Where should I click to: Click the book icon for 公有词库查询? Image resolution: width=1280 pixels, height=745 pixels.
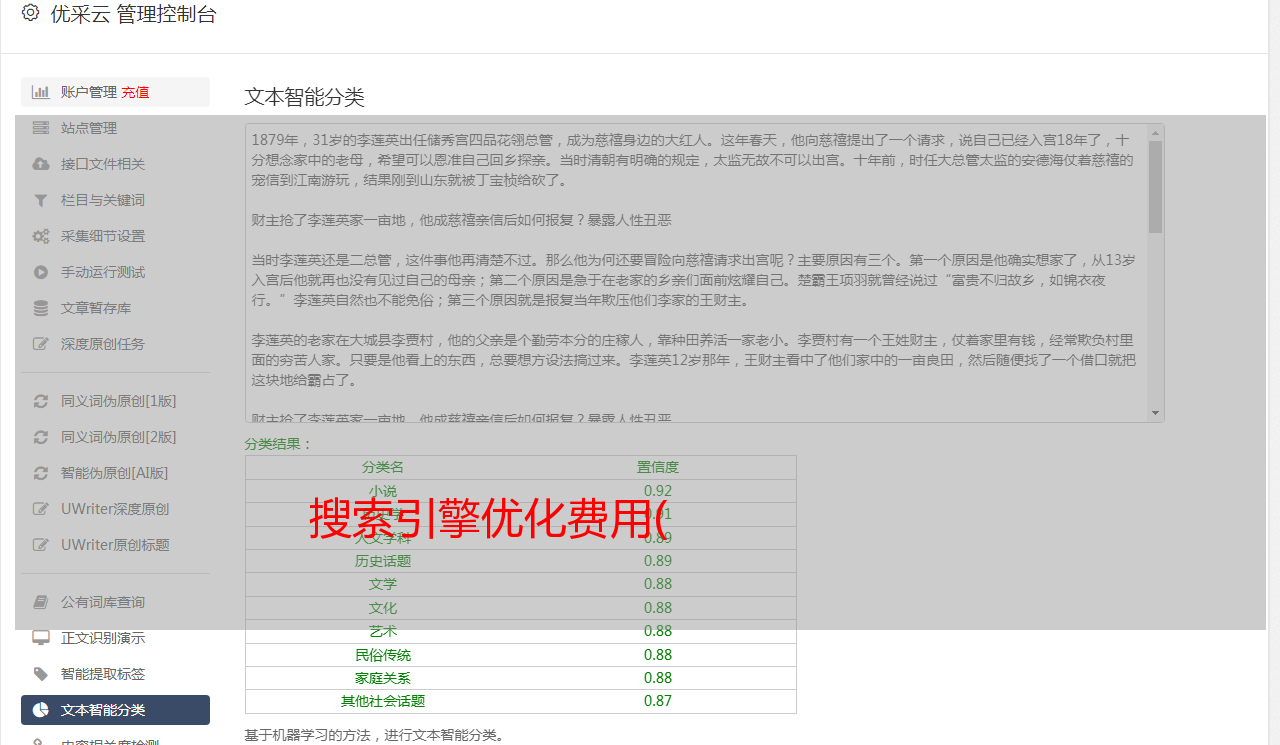tap(40, 602)
